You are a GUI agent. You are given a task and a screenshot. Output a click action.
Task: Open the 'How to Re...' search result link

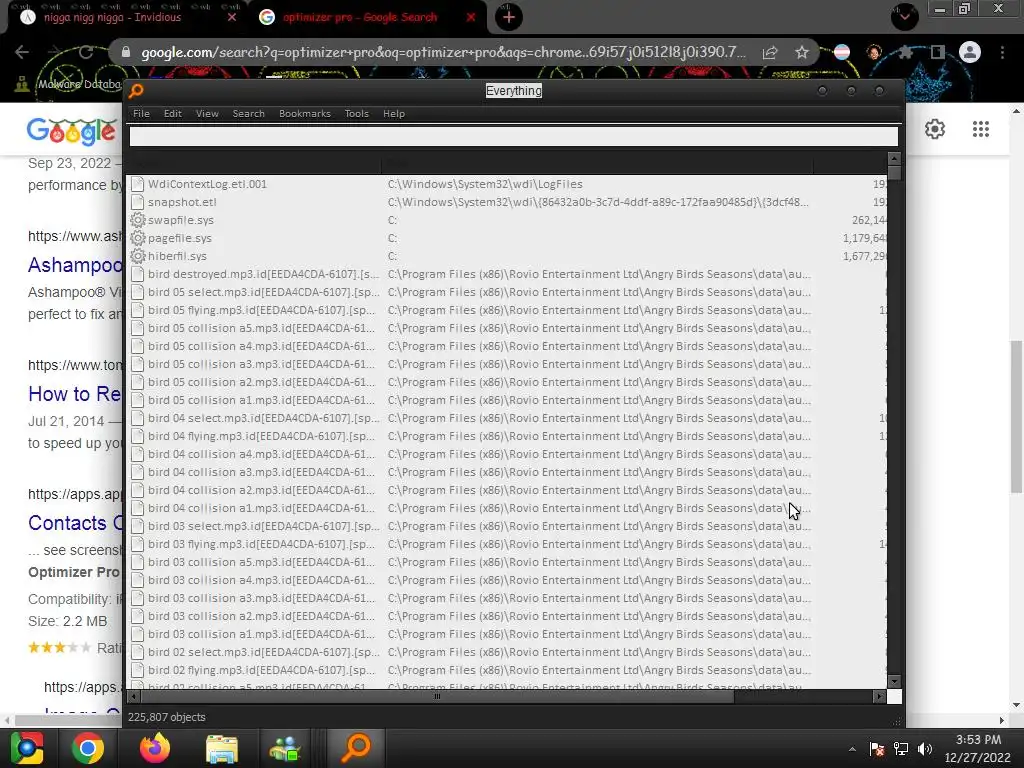pyautogui.click(x=74, y=394)
